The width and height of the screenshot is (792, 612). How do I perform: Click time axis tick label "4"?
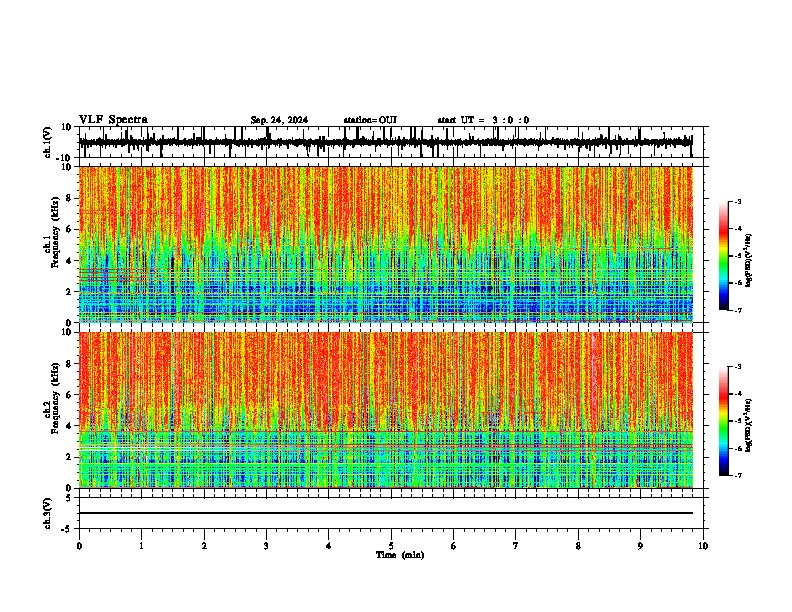[329, 546]
